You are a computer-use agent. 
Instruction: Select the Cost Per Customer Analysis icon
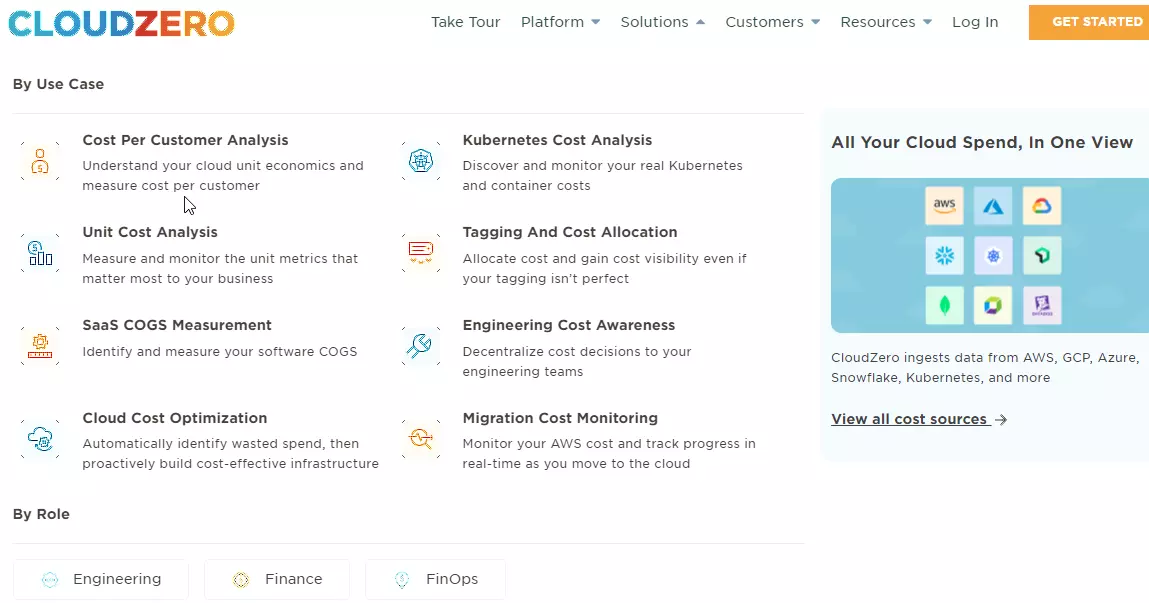(x=40, y=160)
